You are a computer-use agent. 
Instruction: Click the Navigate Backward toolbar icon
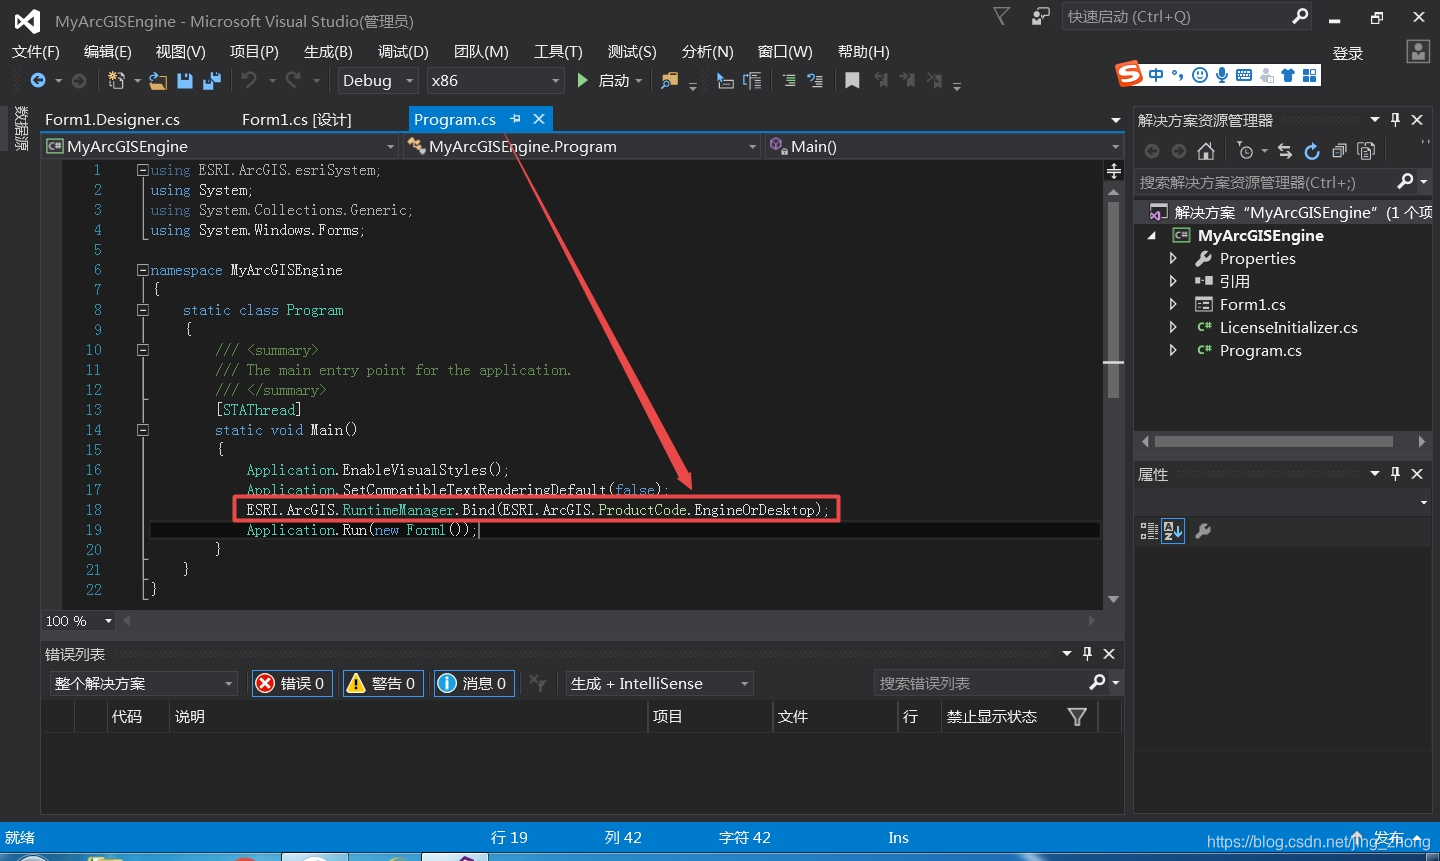pyautogui.click(x=38, y=80)
